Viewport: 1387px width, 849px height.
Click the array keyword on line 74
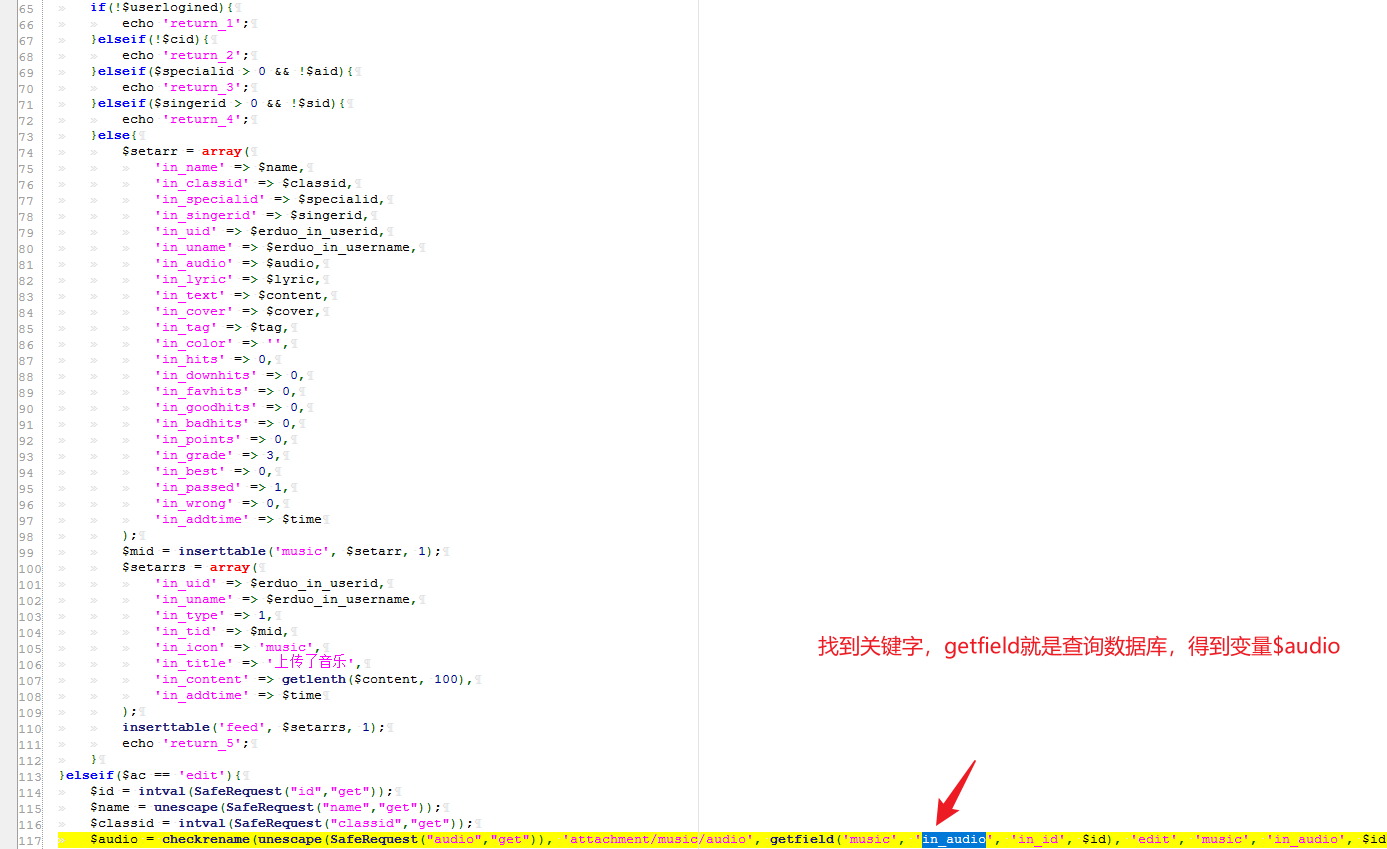tap(222, 151)
